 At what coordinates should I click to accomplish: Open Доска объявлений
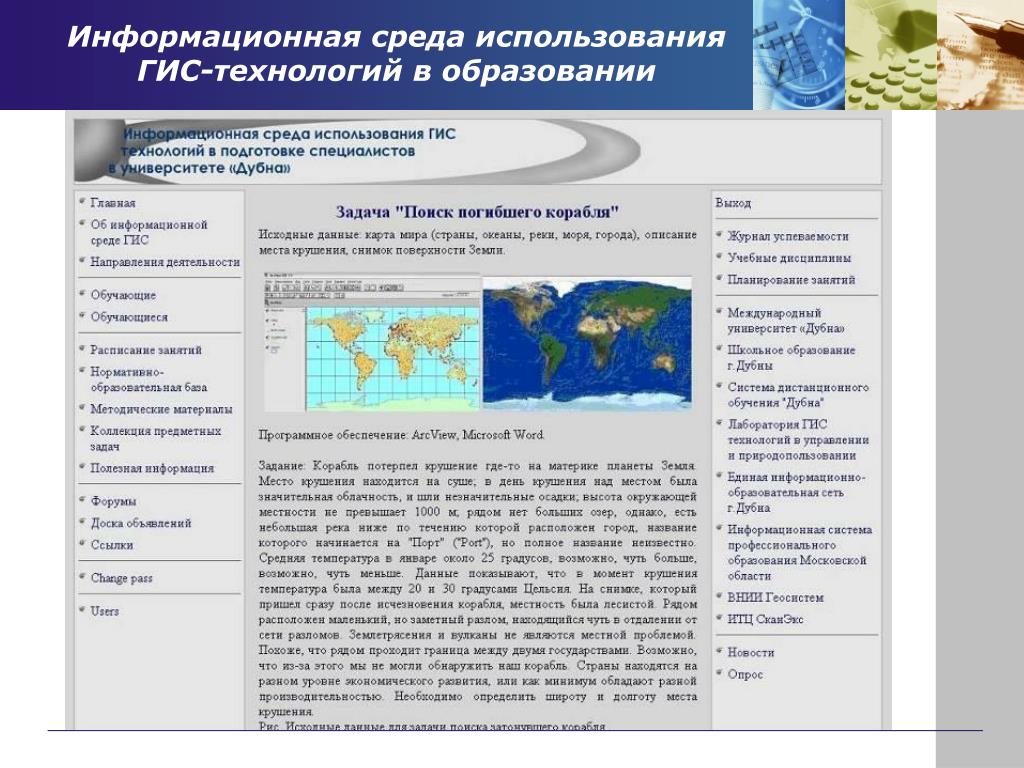141,523
